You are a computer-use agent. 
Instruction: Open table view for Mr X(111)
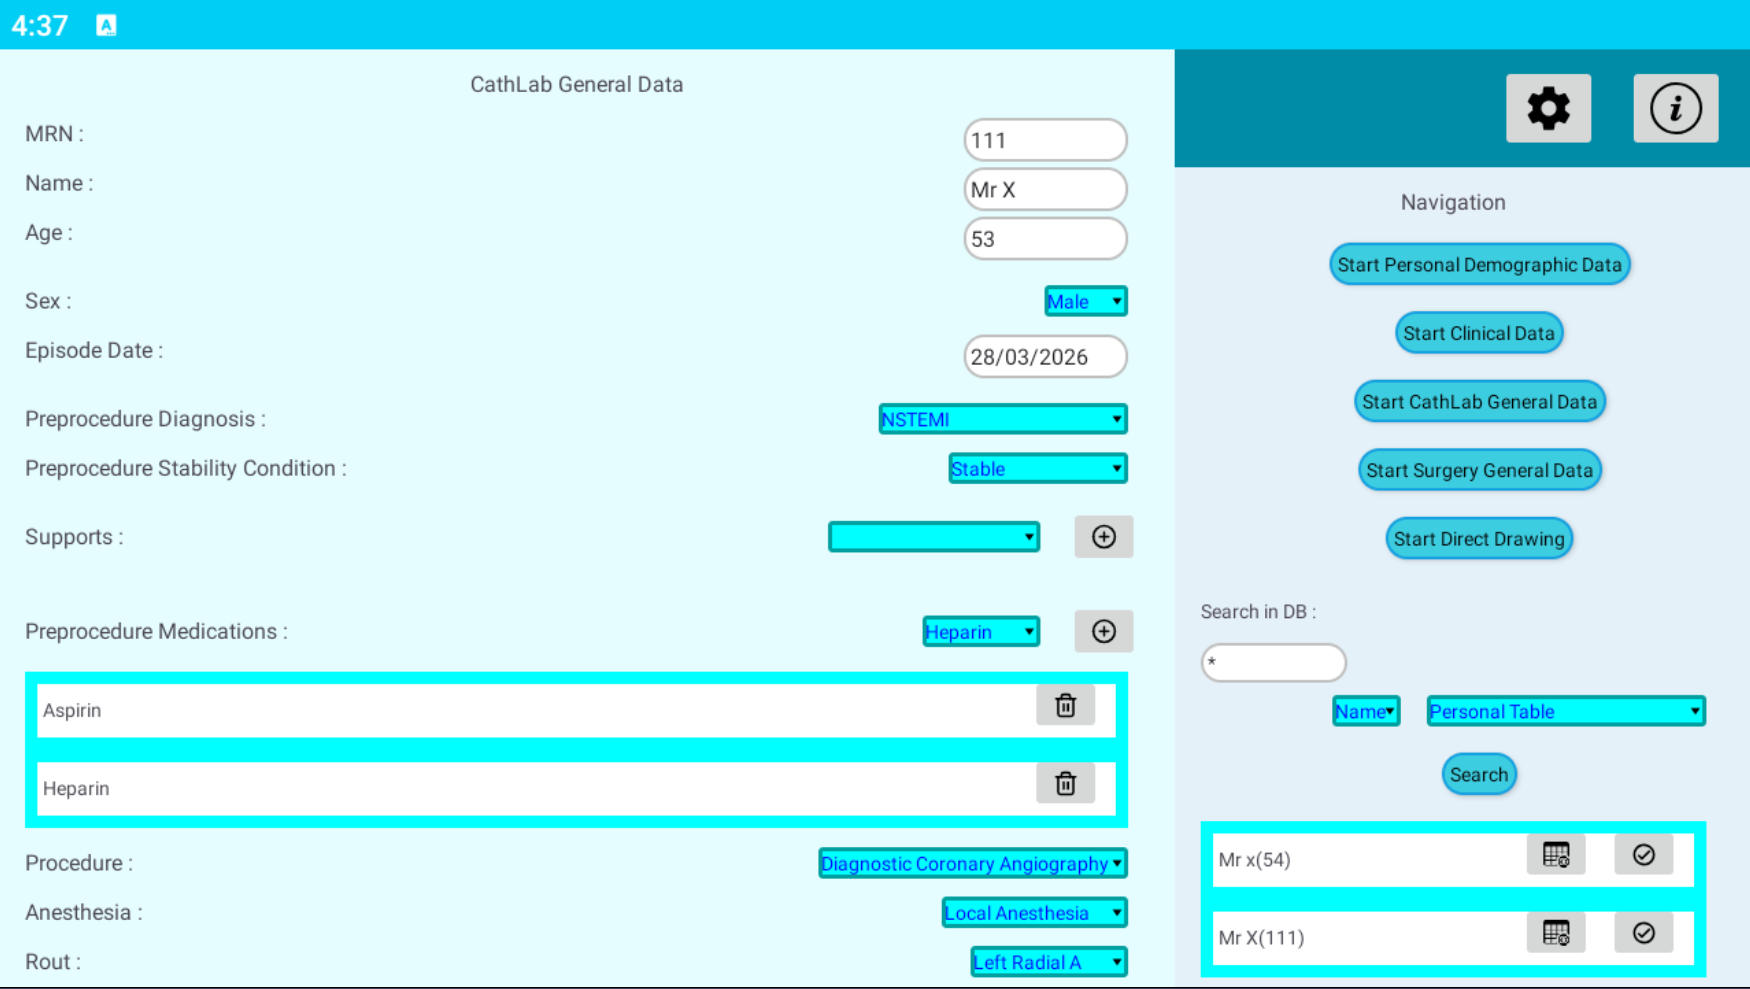tap(1555, 933)
